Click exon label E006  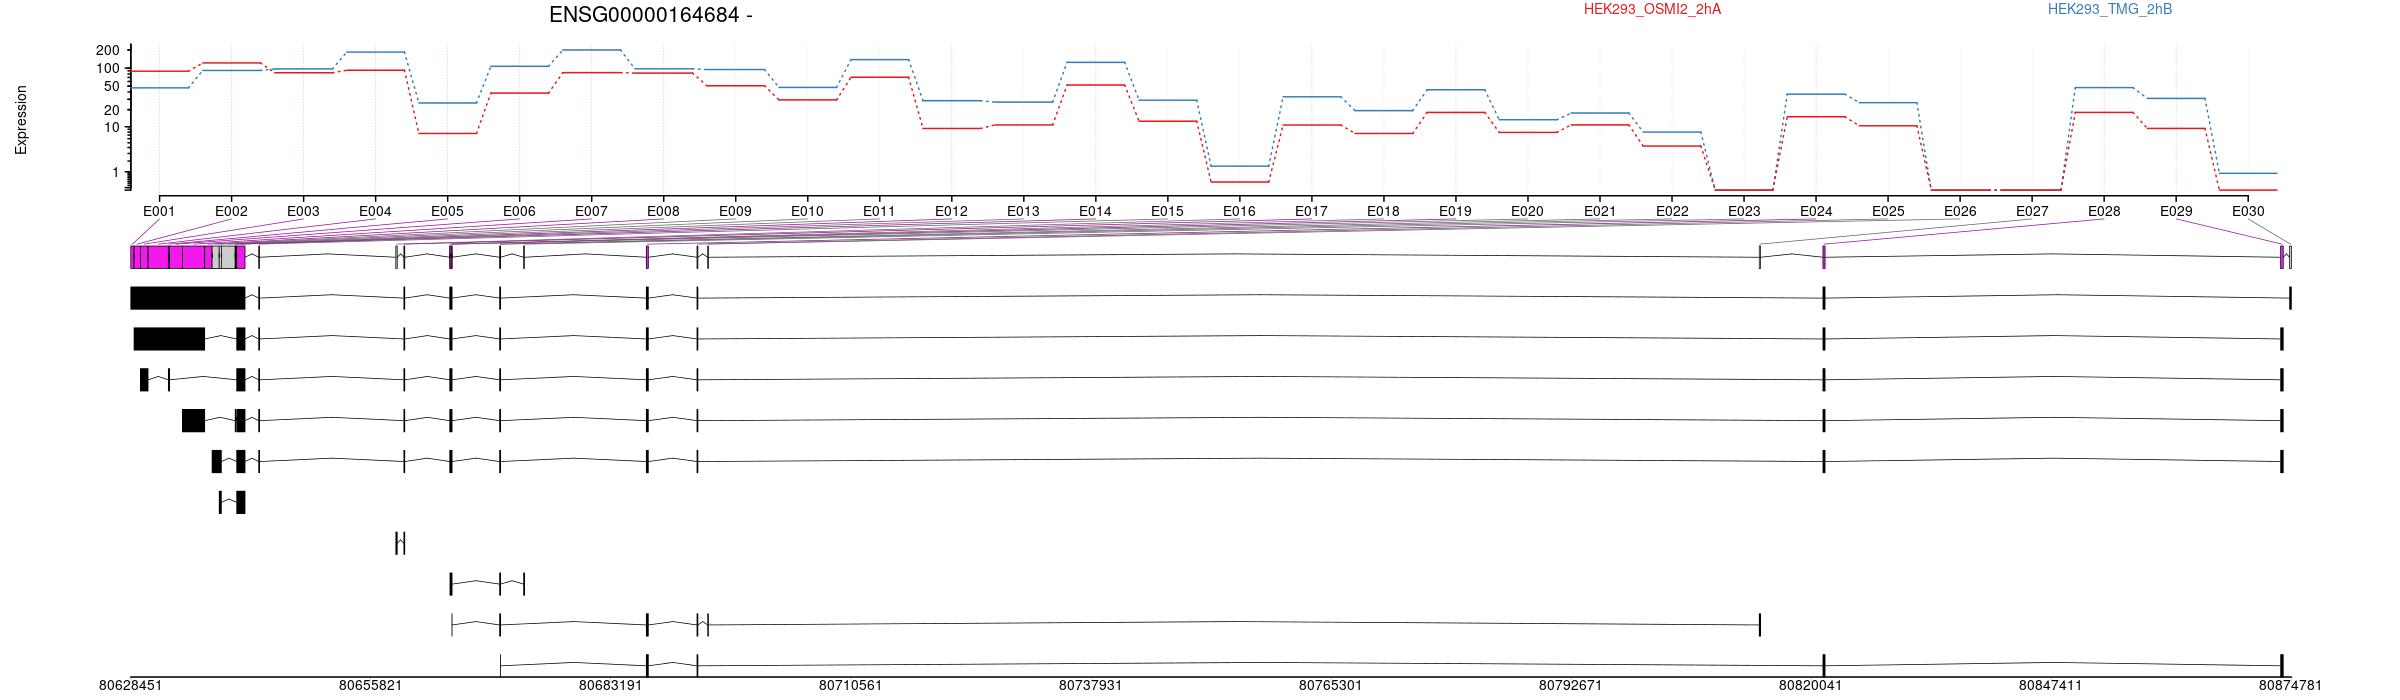click(519, 211)
